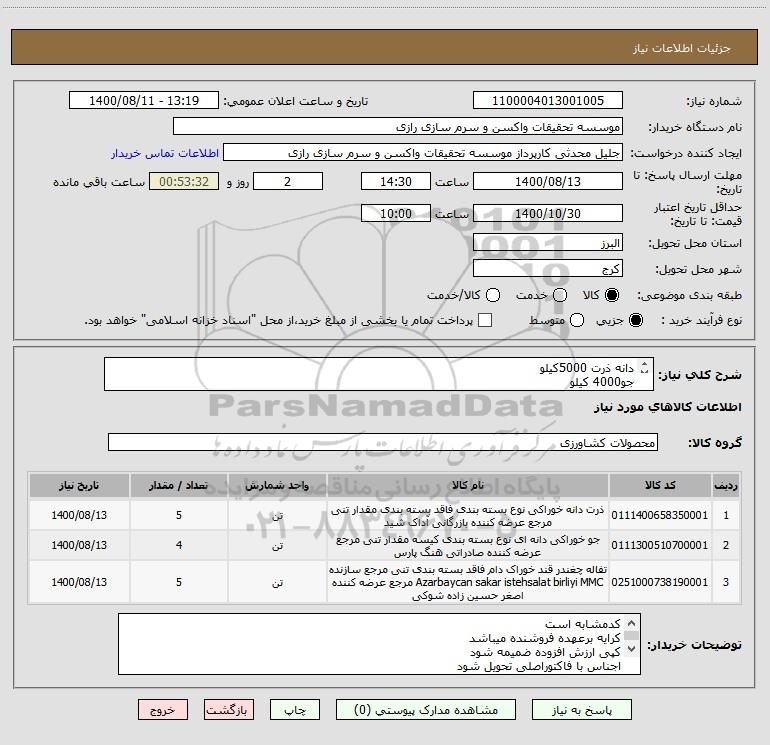Image resolution: width=770 pixels, height=745 pixels.
Task: Click price validity time 10:00 field
Action: click(396, 213)
